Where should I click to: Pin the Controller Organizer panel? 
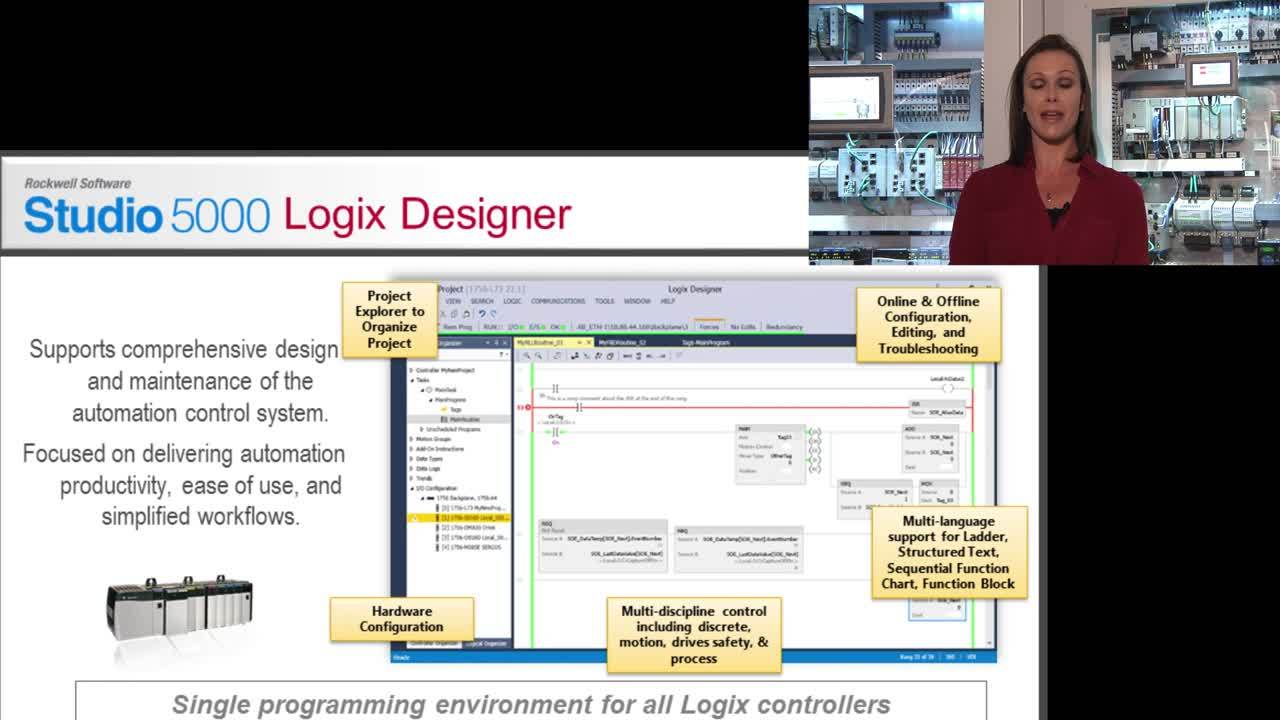click(x=497, y=343)
